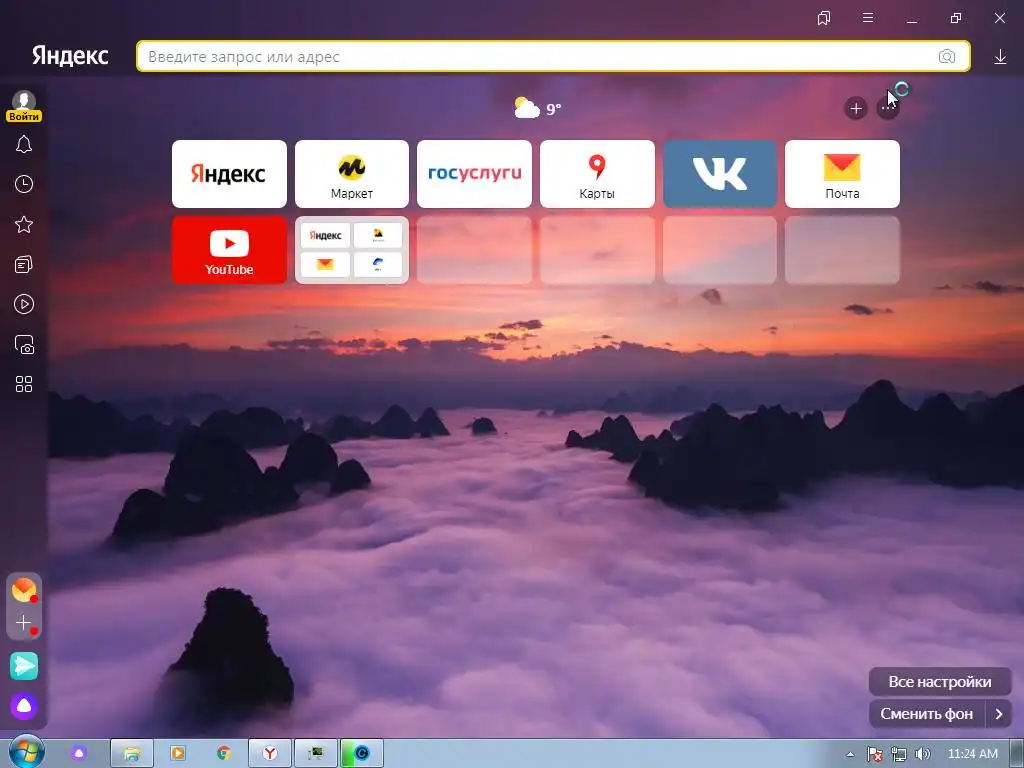The image size is (1024, 768).
Task: Click the Сменить фон button
Action: (927, 714)
